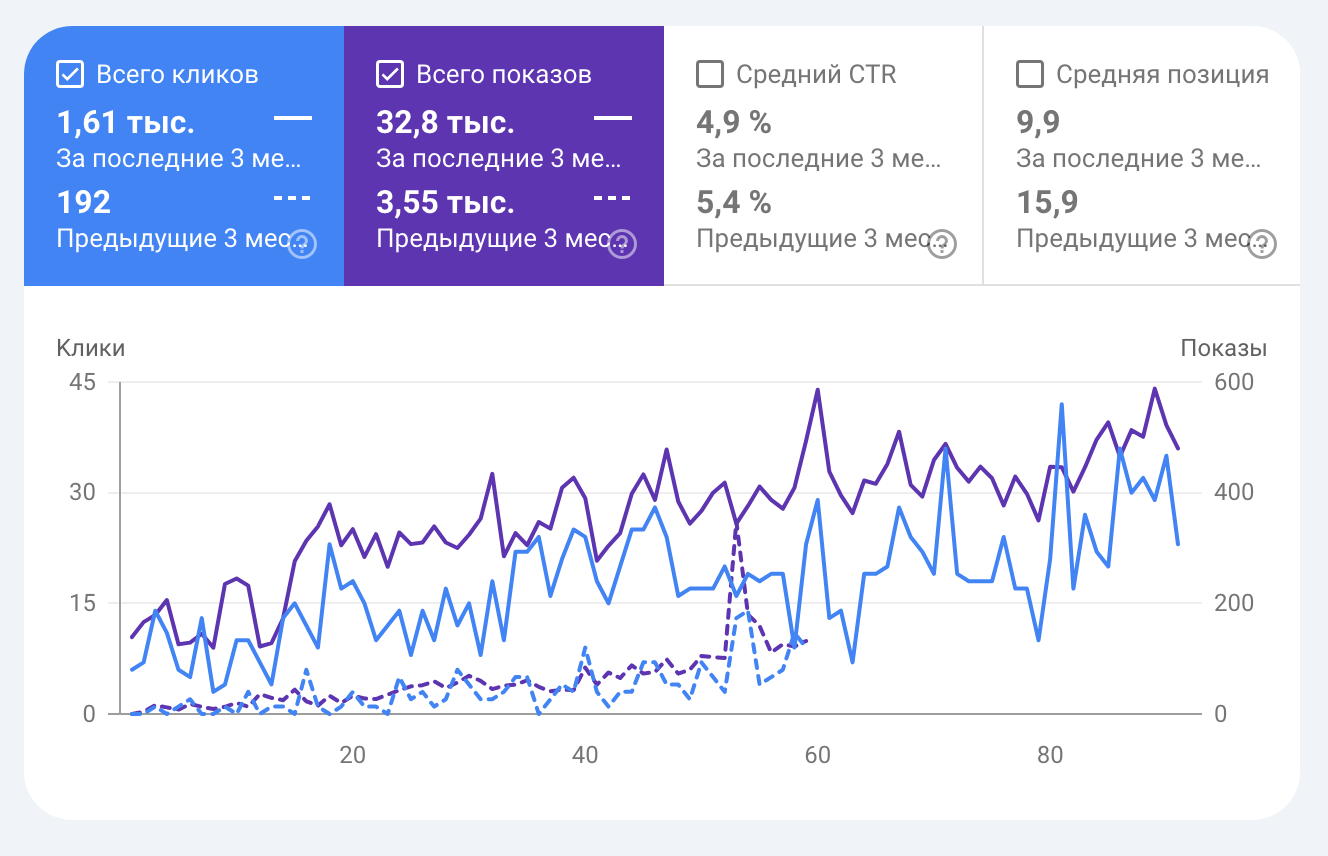Click the Показы axis title
This screenshot has width=1328, height=856.
[x=1224, y=348]
